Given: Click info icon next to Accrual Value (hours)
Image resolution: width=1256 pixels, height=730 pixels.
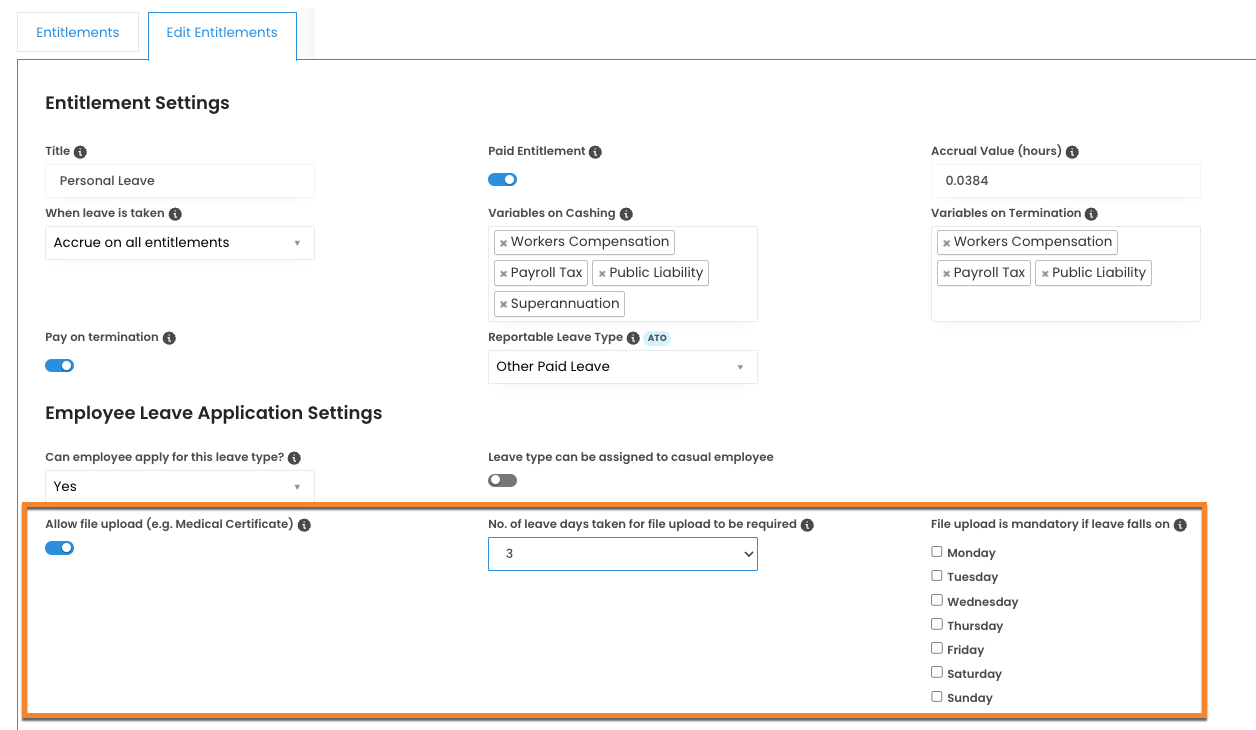Looking at the screenshot, I should [1072, 152].
